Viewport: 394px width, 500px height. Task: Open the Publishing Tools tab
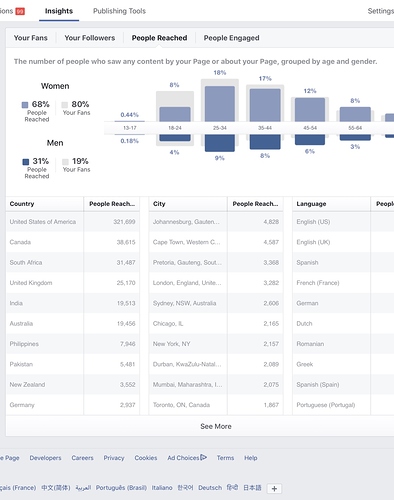(x=119, y=11)
